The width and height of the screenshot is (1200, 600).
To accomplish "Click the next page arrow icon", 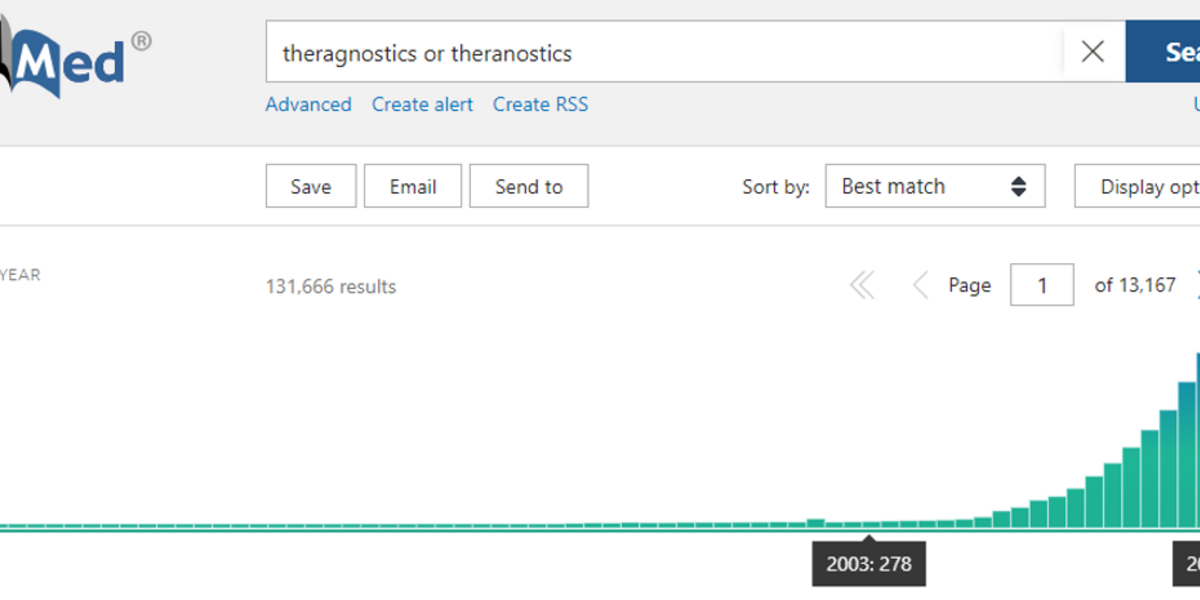I will pos(1196,286).
